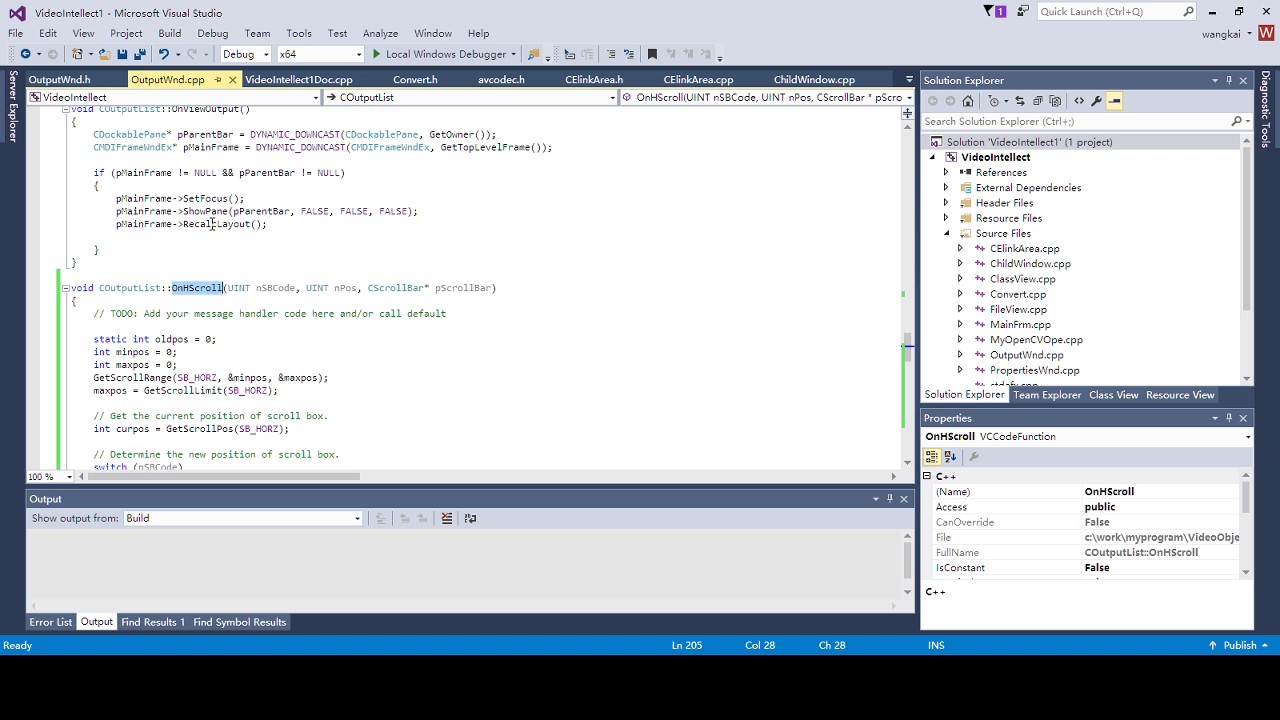Close the OutputWnd.cpp tab

[x=233, y=79]
